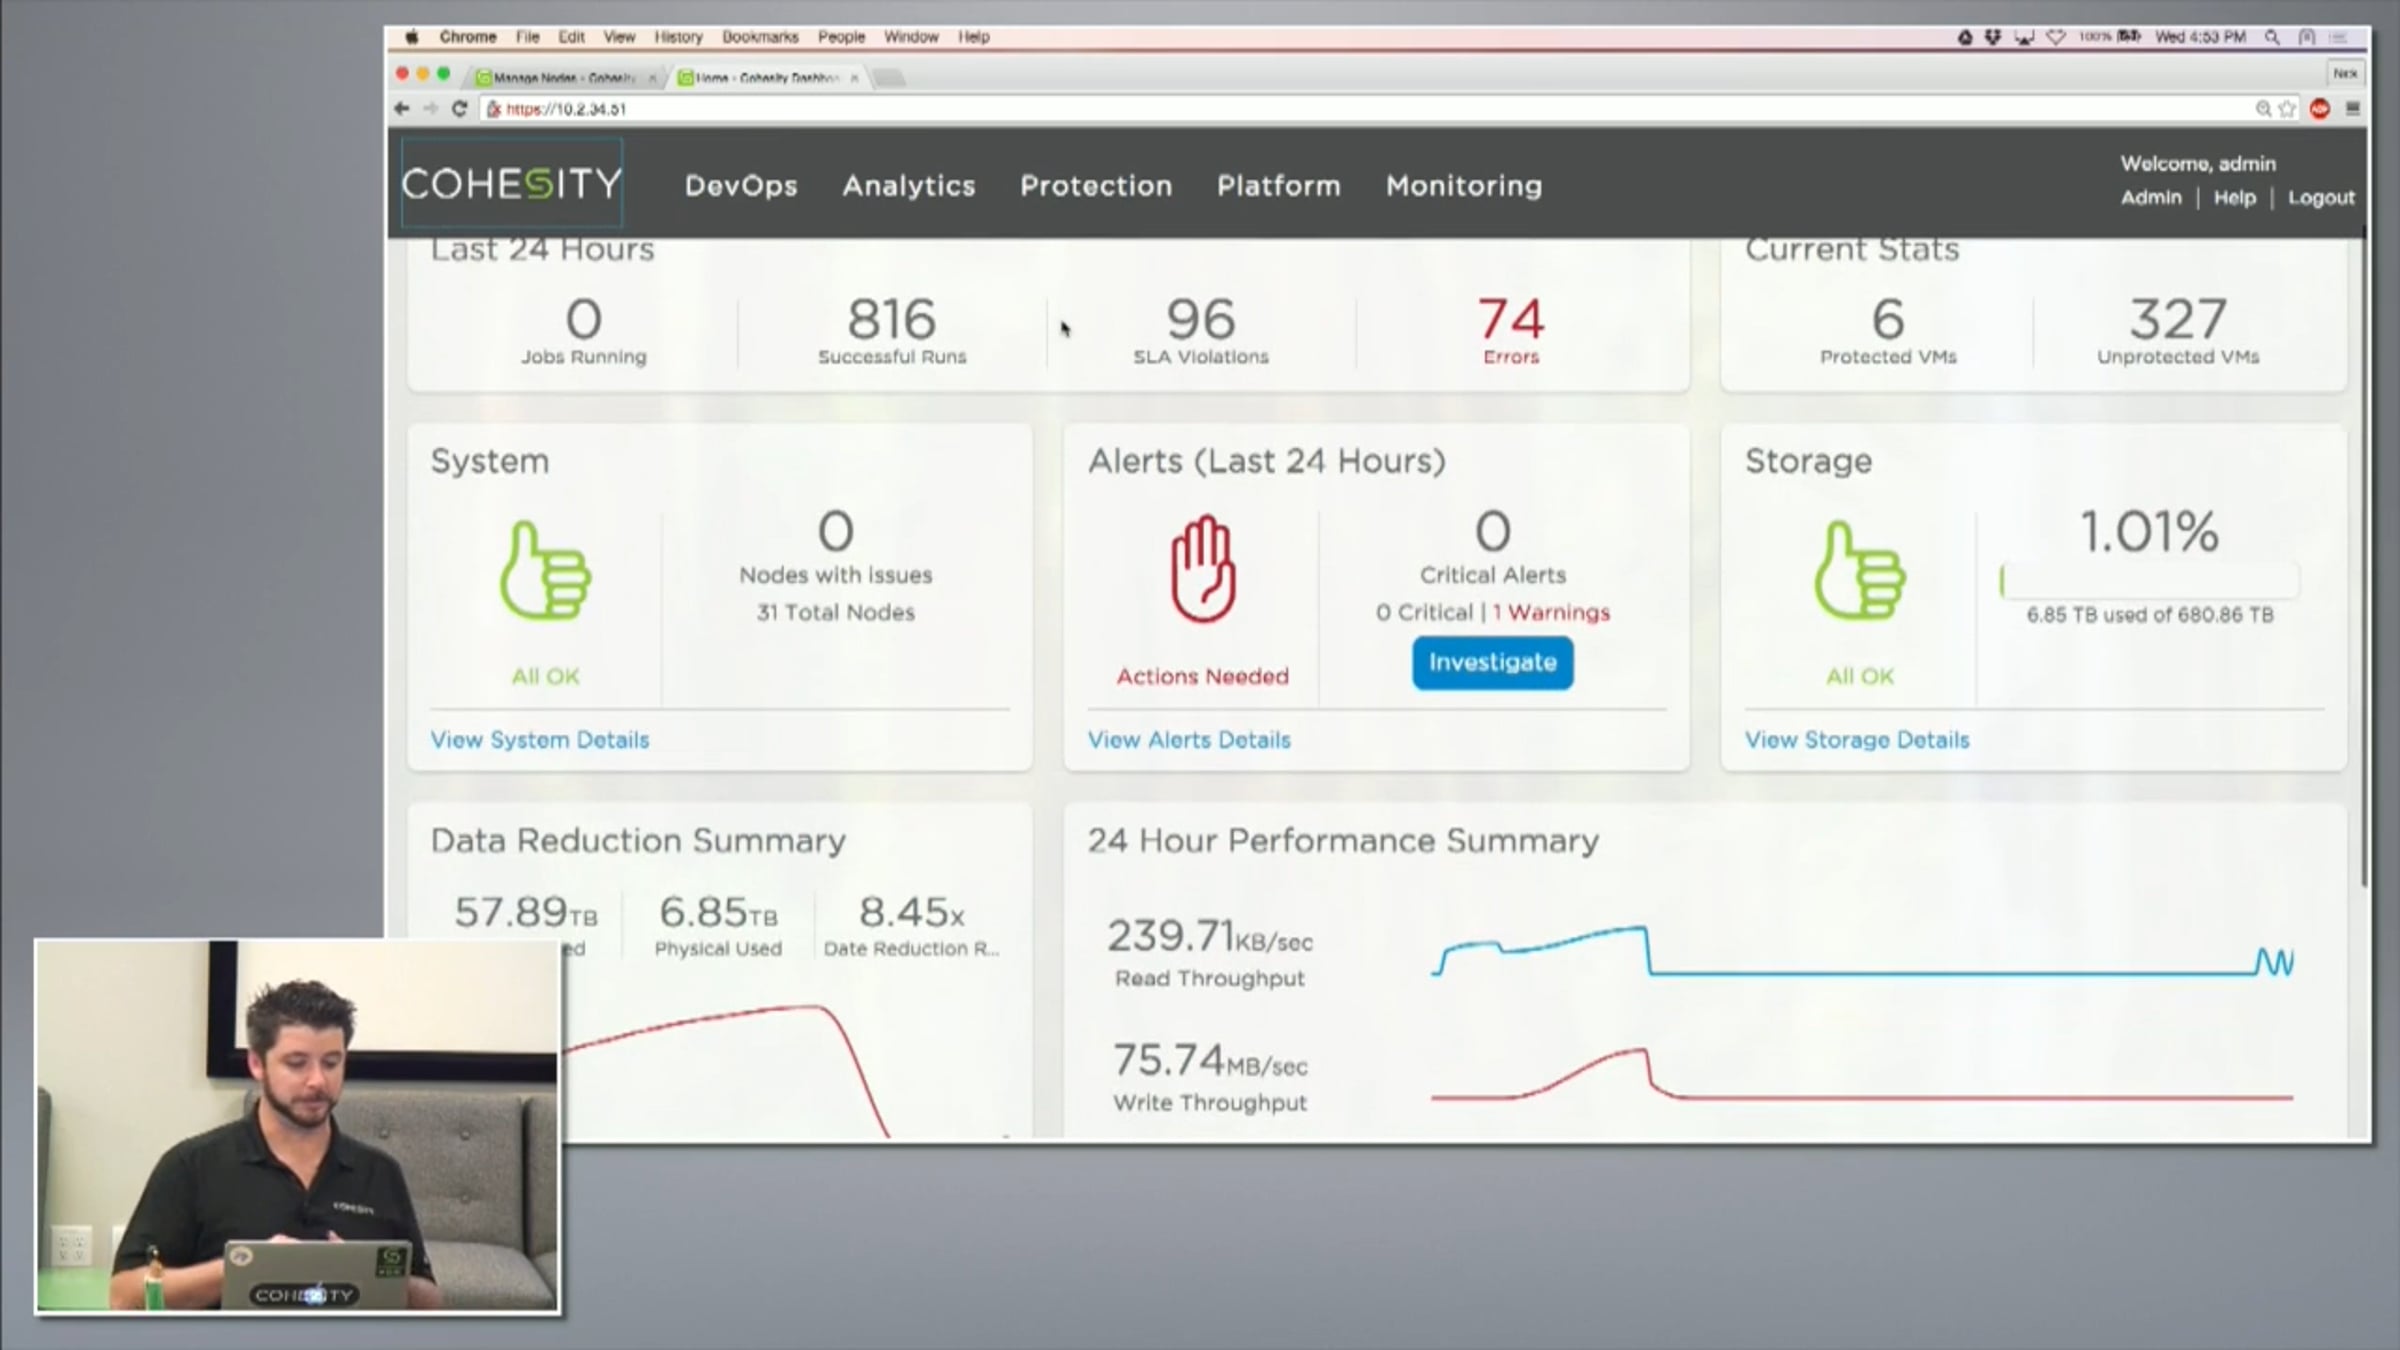2400x1350 pixels.
Task: Open the History menu
Action: [679, 37]
